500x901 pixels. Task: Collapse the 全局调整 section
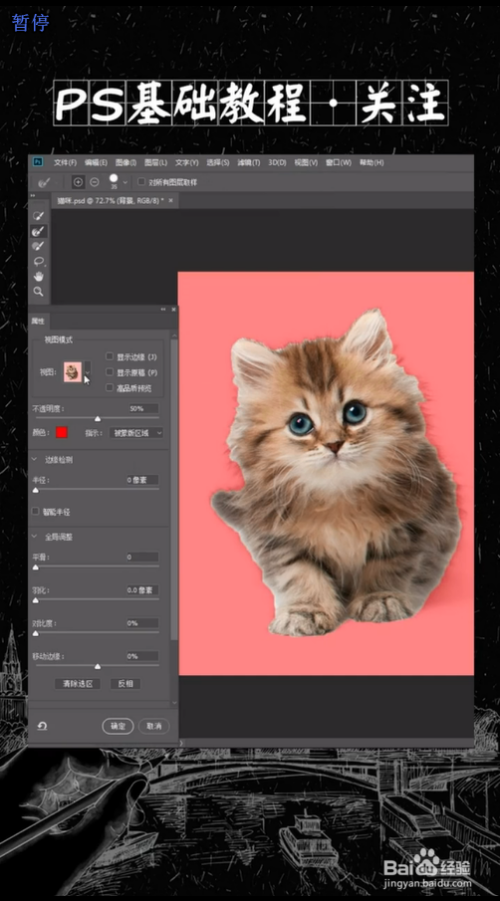point(34,537)
